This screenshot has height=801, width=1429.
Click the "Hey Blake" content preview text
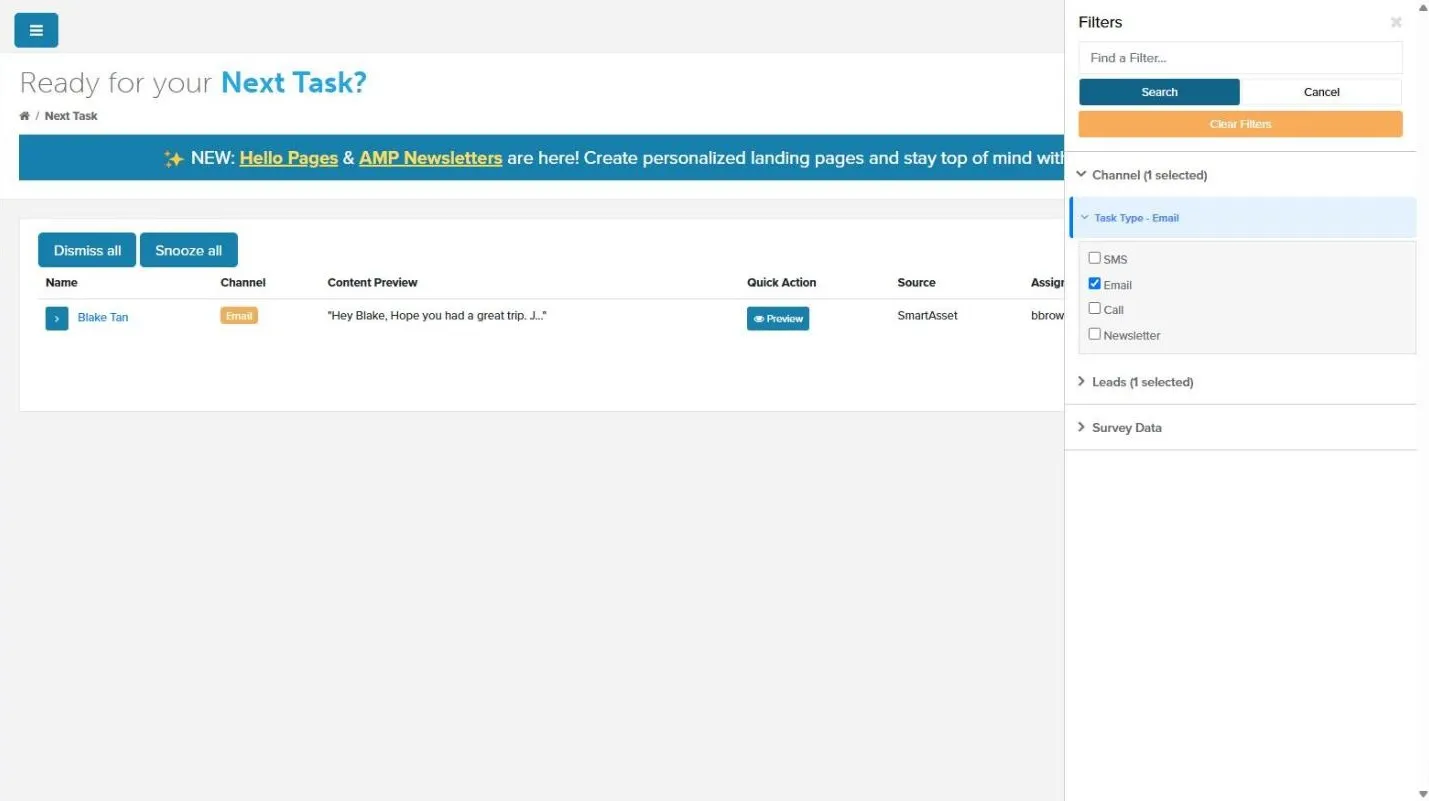(x=437, y=316)
